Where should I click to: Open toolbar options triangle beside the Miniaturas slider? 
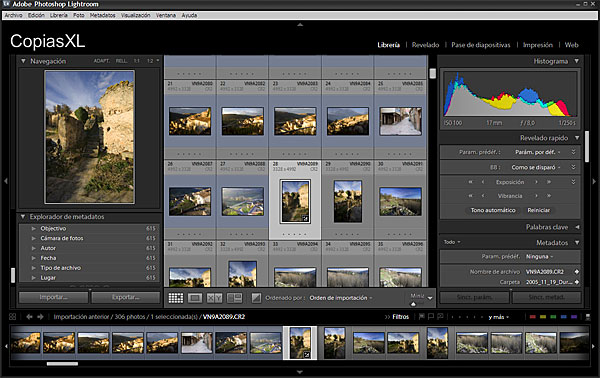click(x=430, y=298)
